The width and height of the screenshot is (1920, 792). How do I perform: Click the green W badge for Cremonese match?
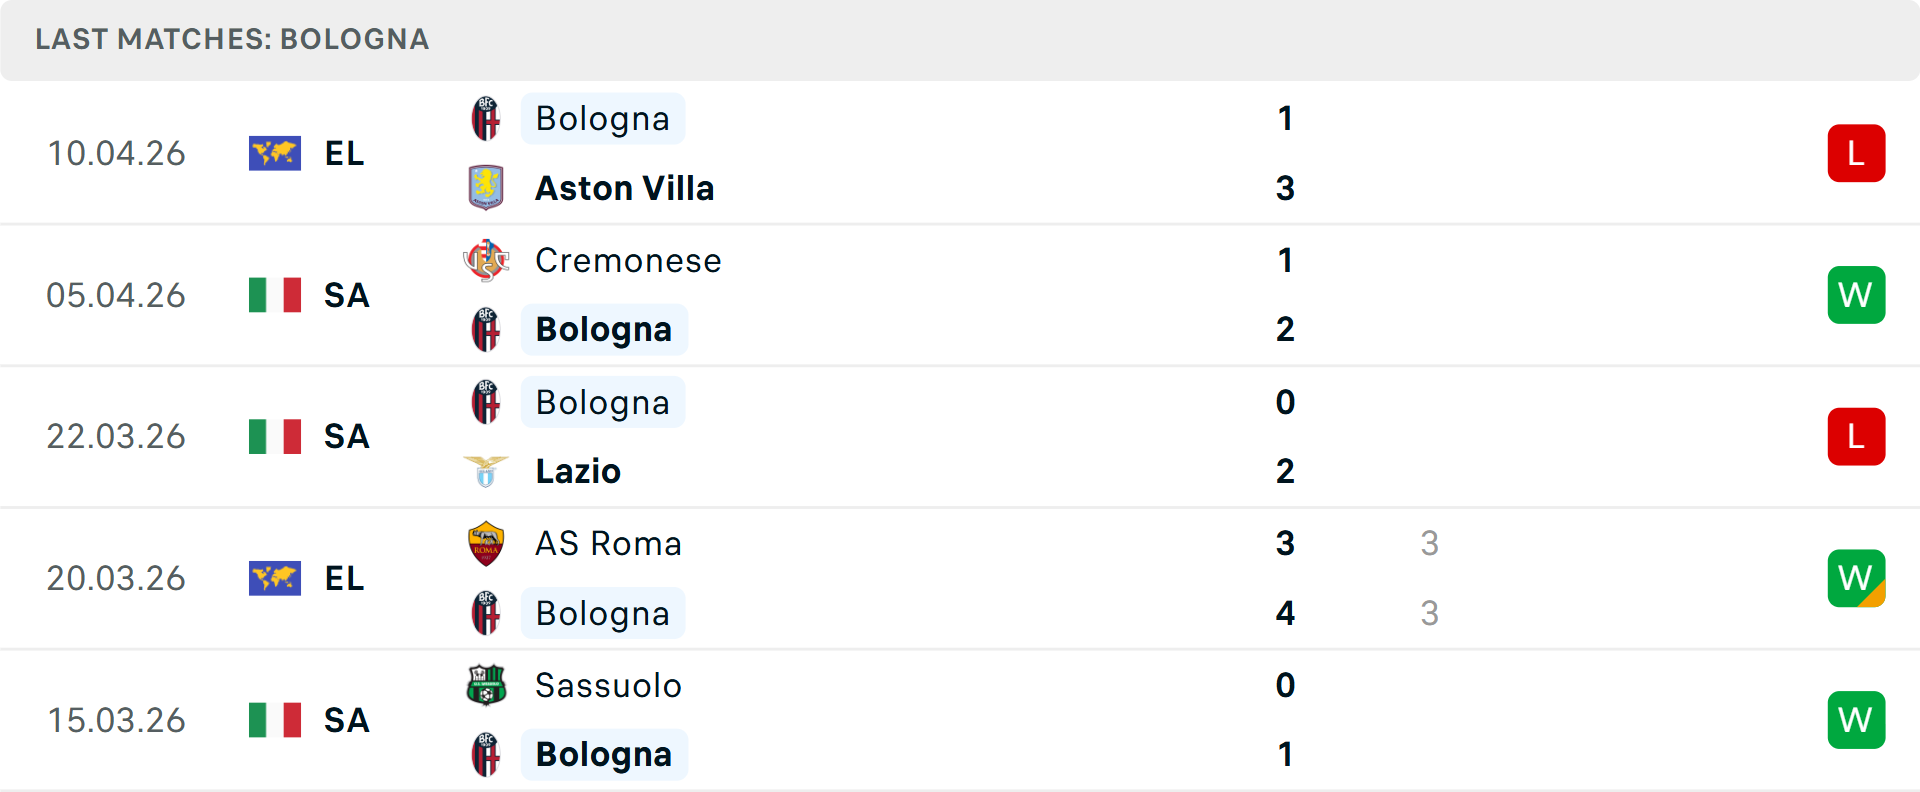(x=1856, y=295)
